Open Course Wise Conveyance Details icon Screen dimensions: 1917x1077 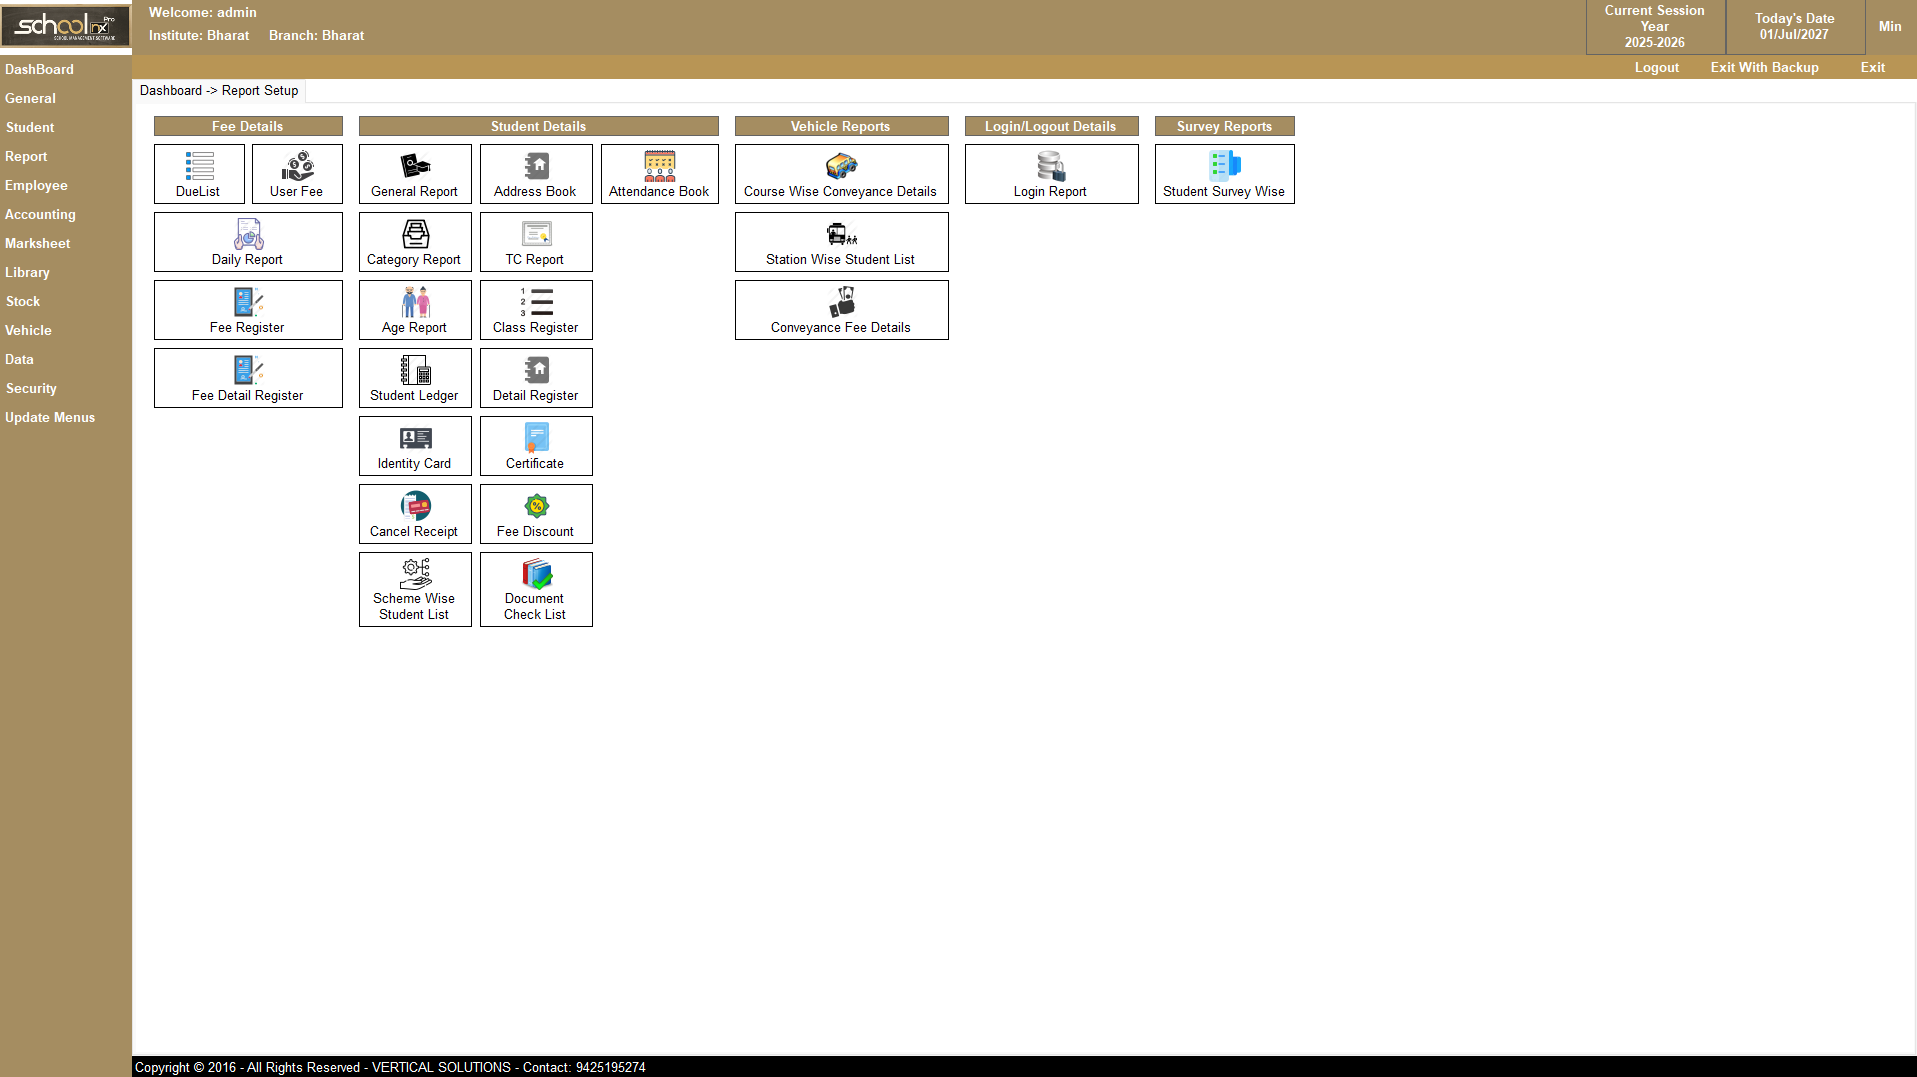point(842,166)
